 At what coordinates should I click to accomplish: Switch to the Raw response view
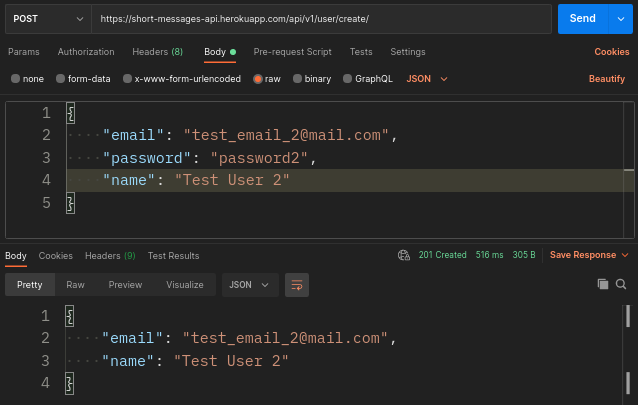point(75,285)
